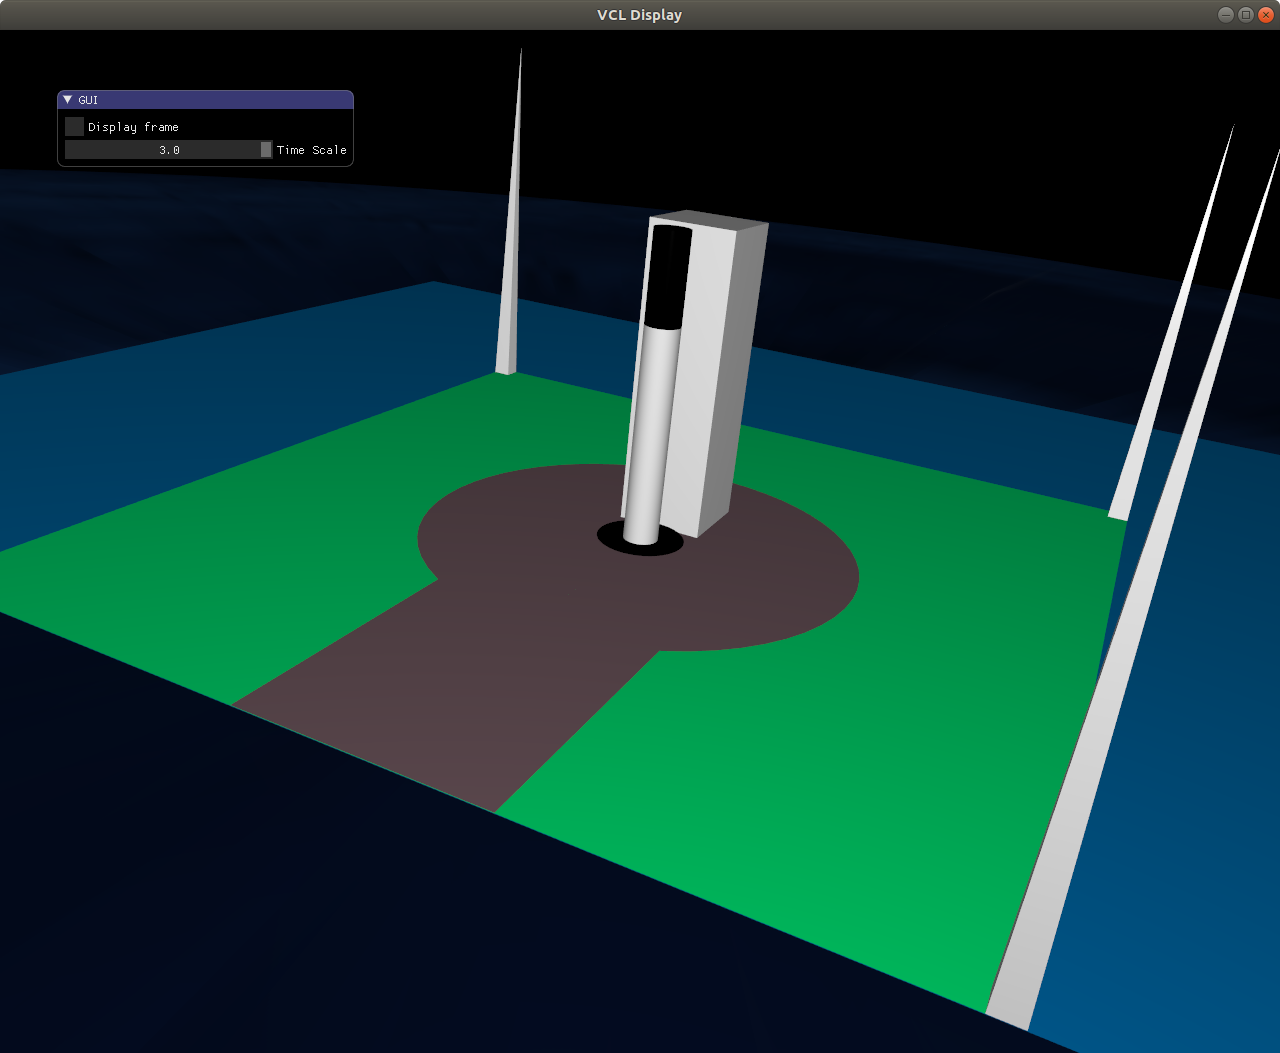The width and height of the screenshot is (1280, 1053).
Task: Click the "Display frame" label text
Action: click(133, 127)
